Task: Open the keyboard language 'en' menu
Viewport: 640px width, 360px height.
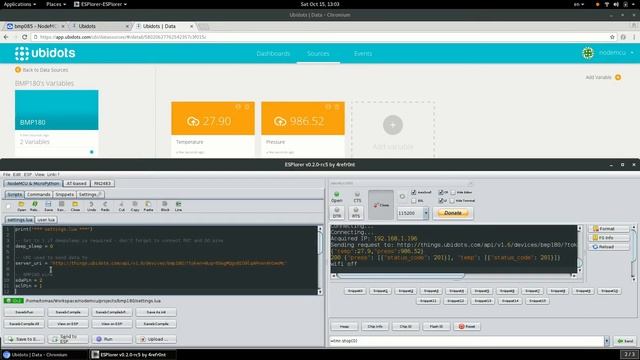Action: [x=579, y=4]
